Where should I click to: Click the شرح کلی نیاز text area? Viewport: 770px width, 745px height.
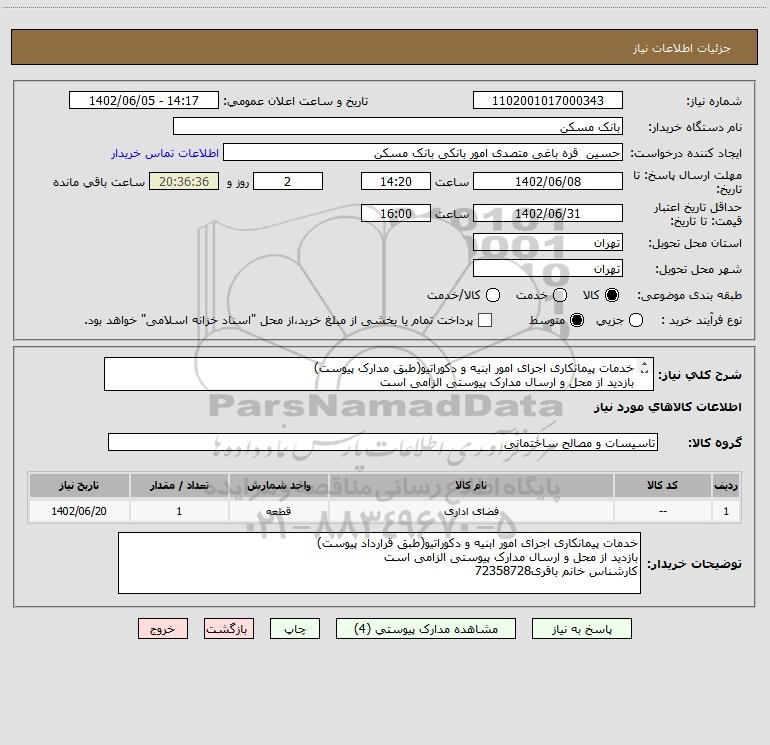click(x=379, y=374)
